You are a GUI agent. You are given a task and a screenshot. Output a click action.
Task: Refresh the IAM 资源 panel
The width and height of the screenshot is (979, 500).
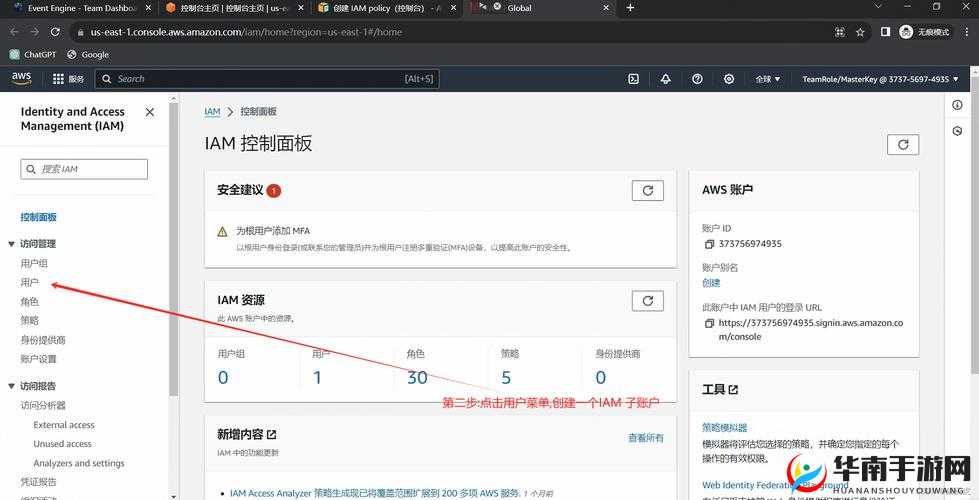(647, 301)
